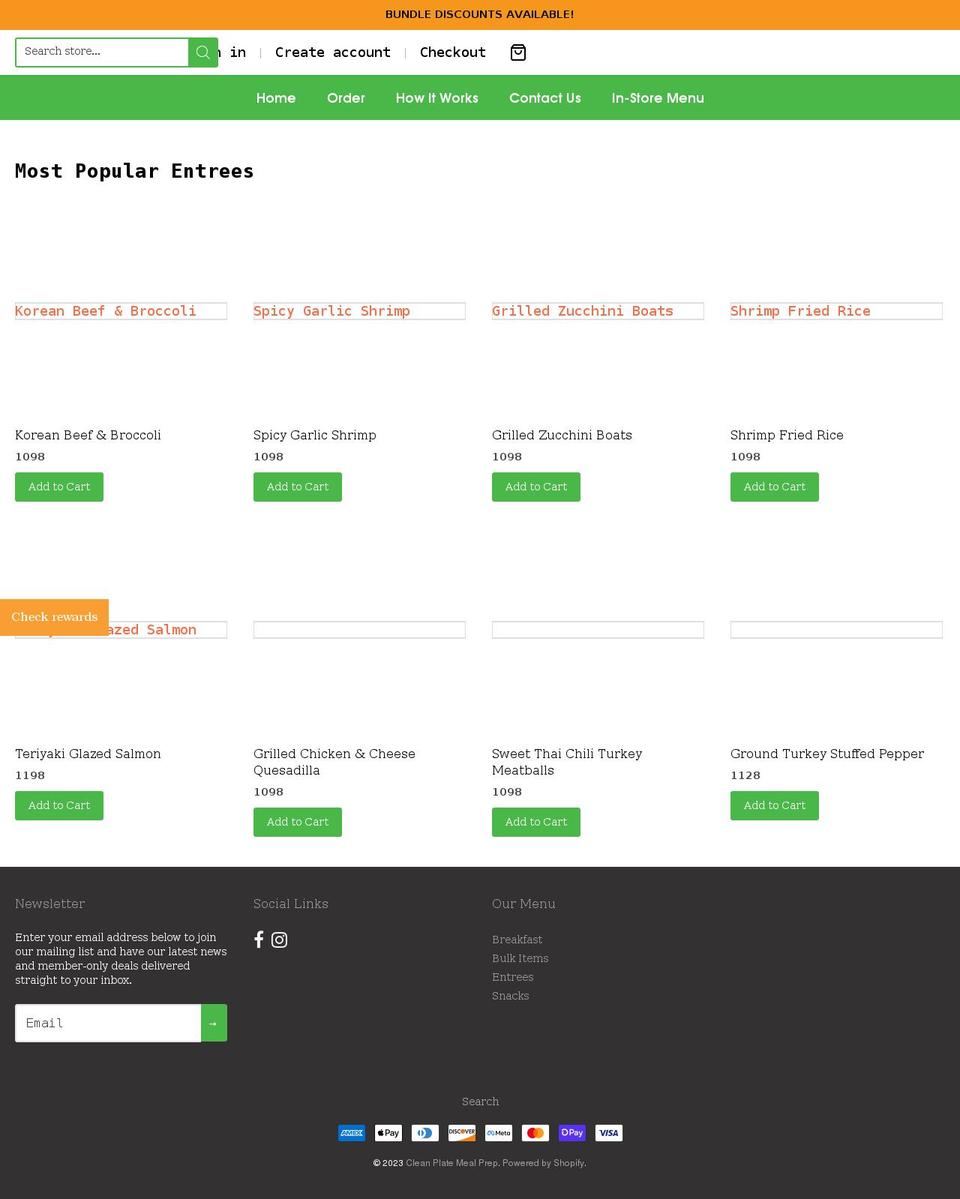Open the shopping bag cart icon
Viewport: 960px width, 1199px height.
pyautogui.click(x=518, y=52)
